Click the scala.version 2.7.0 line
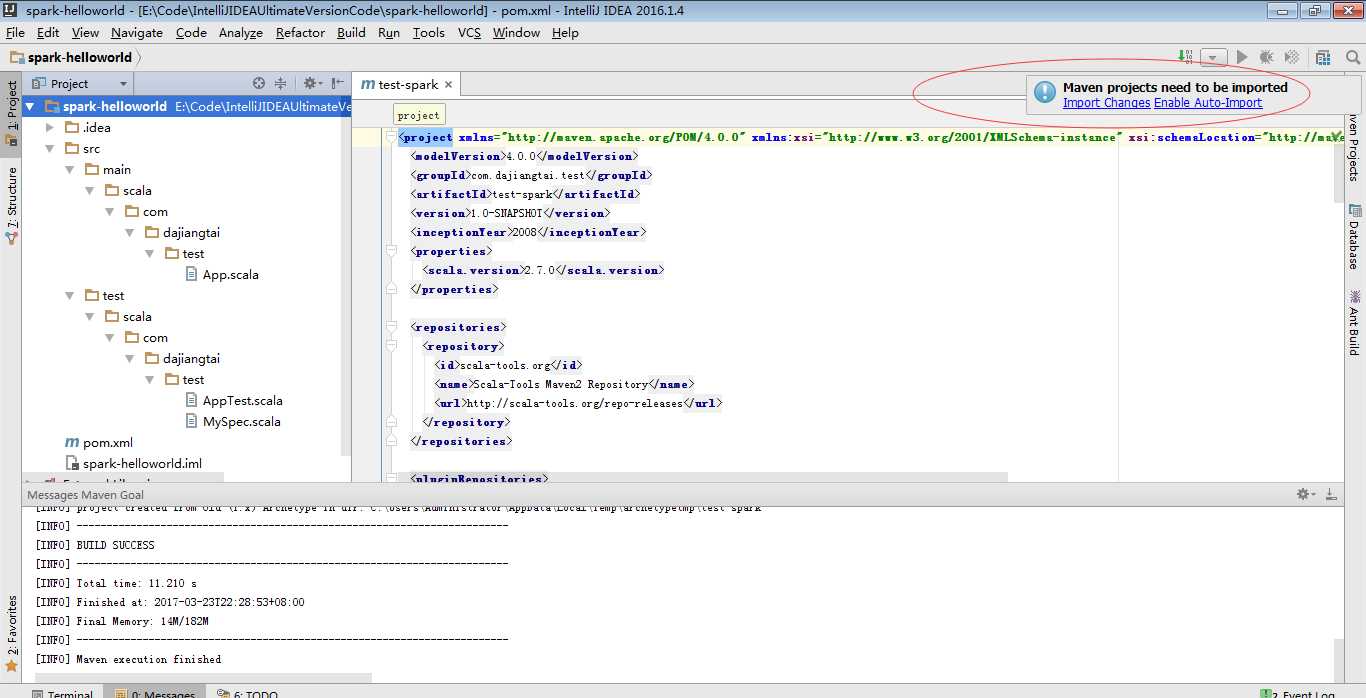 (x=543, y=270)
